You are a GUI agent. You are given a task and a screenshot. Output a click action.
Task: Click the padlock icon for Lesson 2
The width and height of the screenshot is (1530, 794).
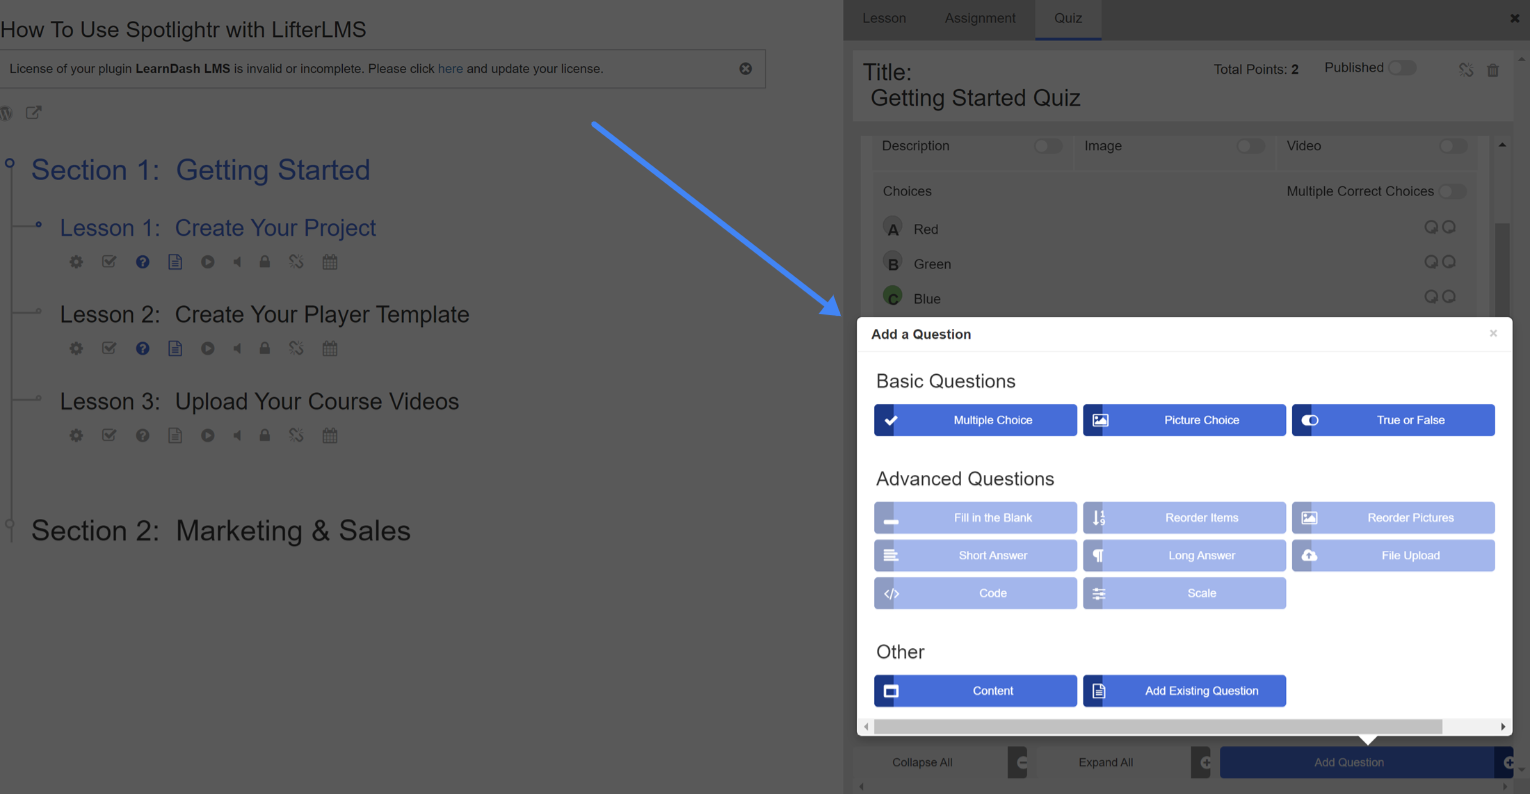pyautogui.click(x=265, y=349)
